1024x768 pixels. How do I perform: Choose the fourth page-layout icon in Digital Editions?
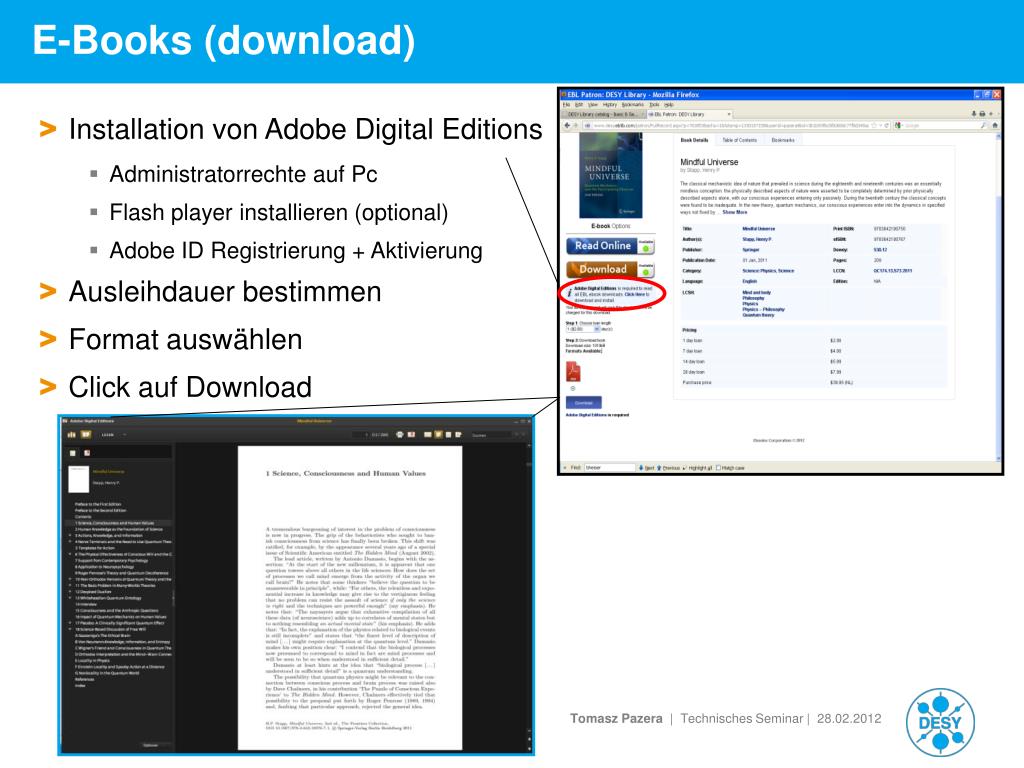[x=458, y=435]
